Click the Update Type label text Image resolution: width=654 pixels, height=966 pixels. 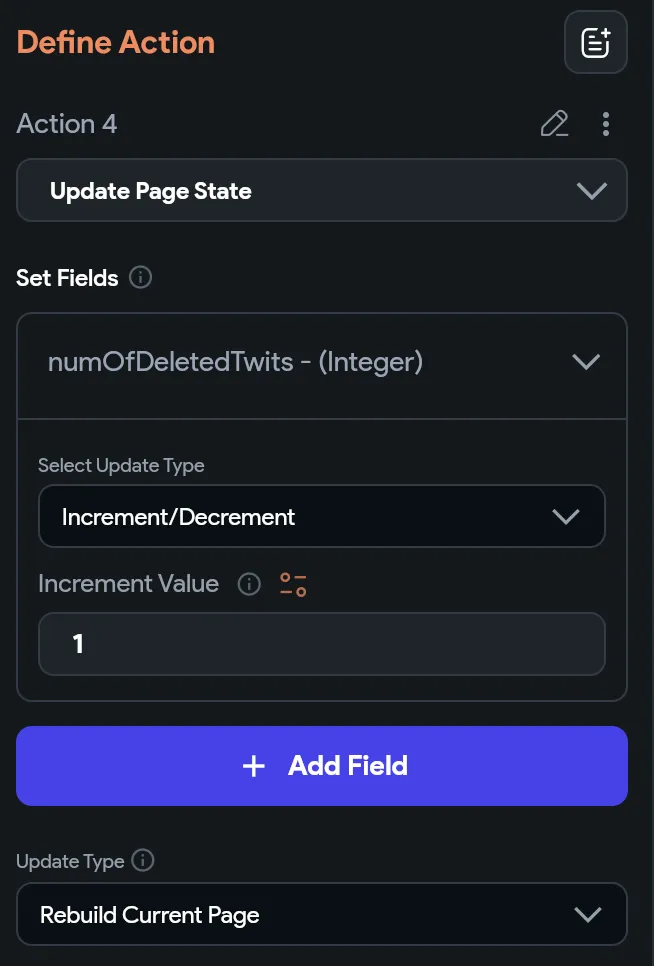pos(70,861)
